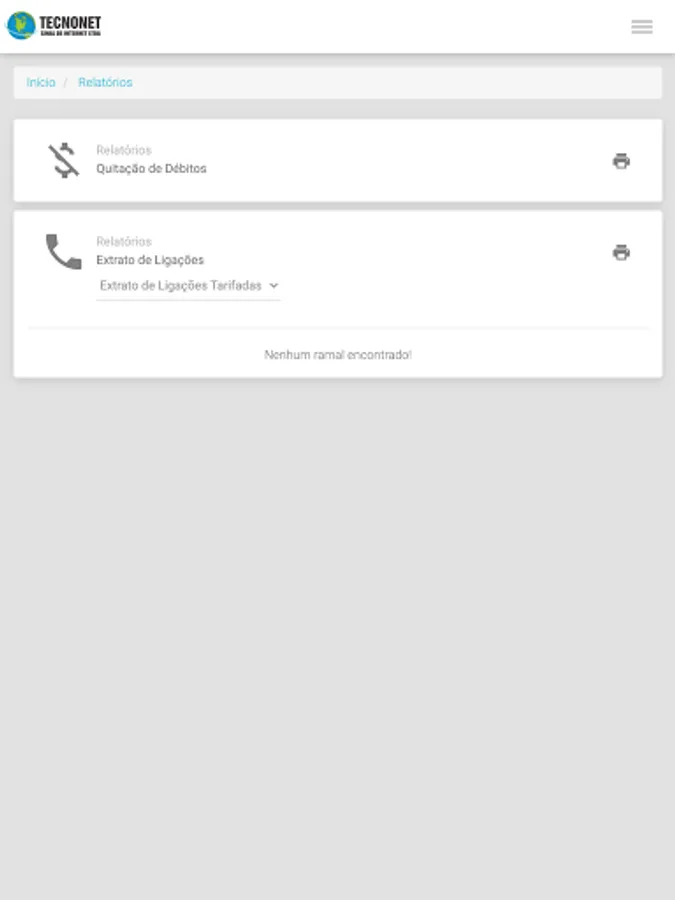
Task: Print the Extrato de Ligações report
Action: (x=621, y=253)
